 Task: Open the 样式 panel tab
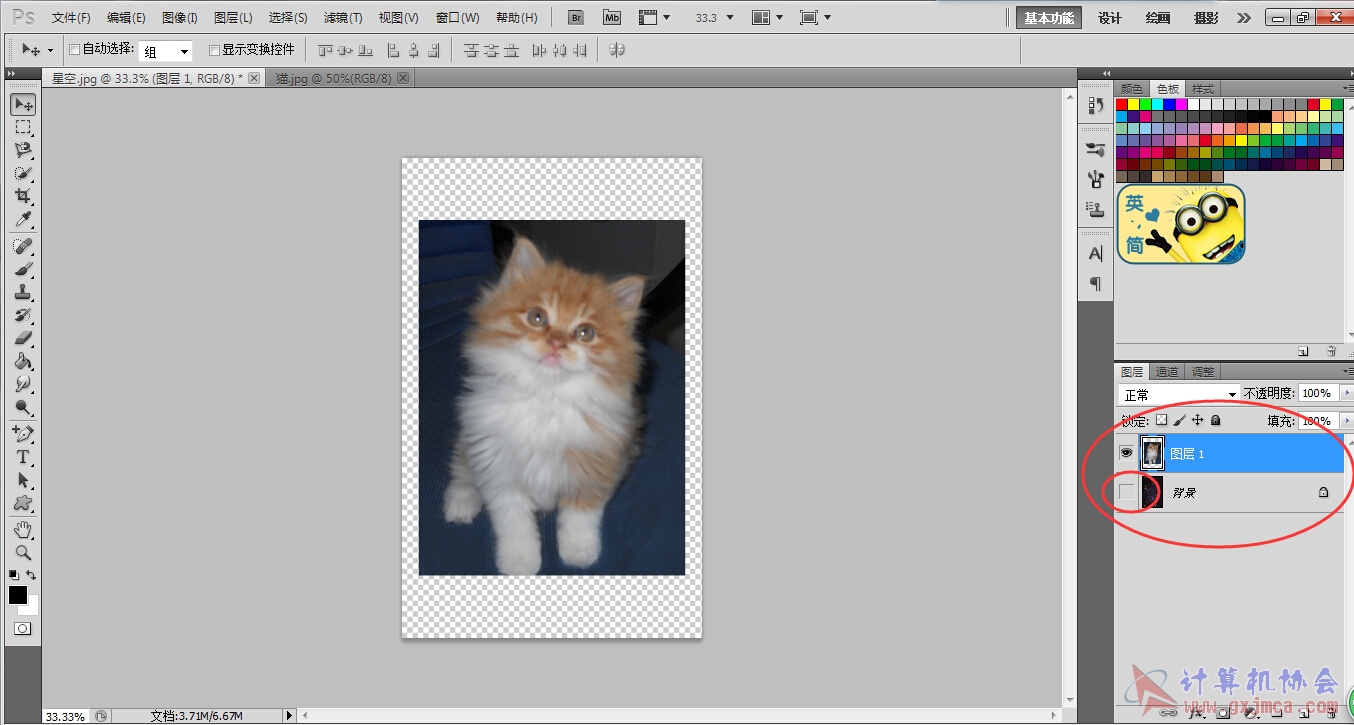click(1203, 89)
